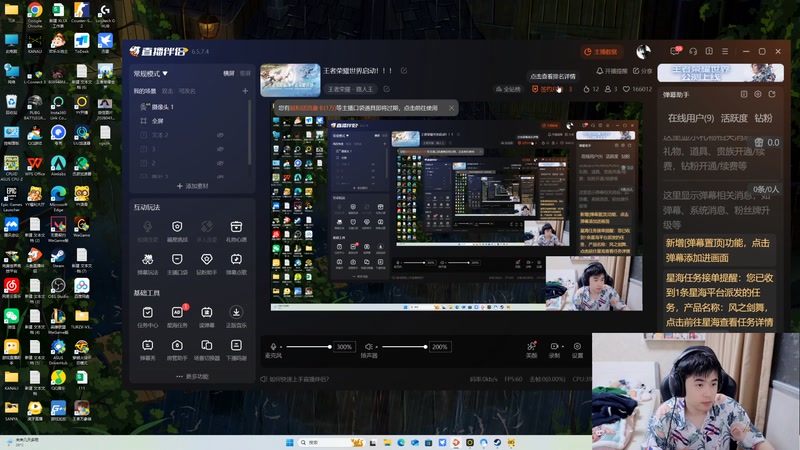800x450 pixels.
Task: Open speaker device dropdown arrow
Action: pyautogui.click(x=376, y=347)
